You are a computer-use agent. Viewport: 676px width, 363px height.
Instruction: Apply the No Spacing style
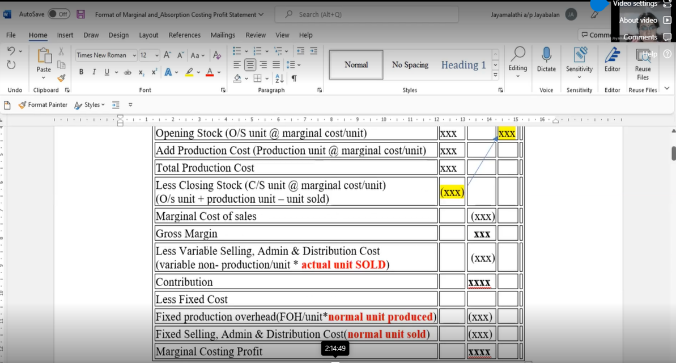tap(410, 65)
